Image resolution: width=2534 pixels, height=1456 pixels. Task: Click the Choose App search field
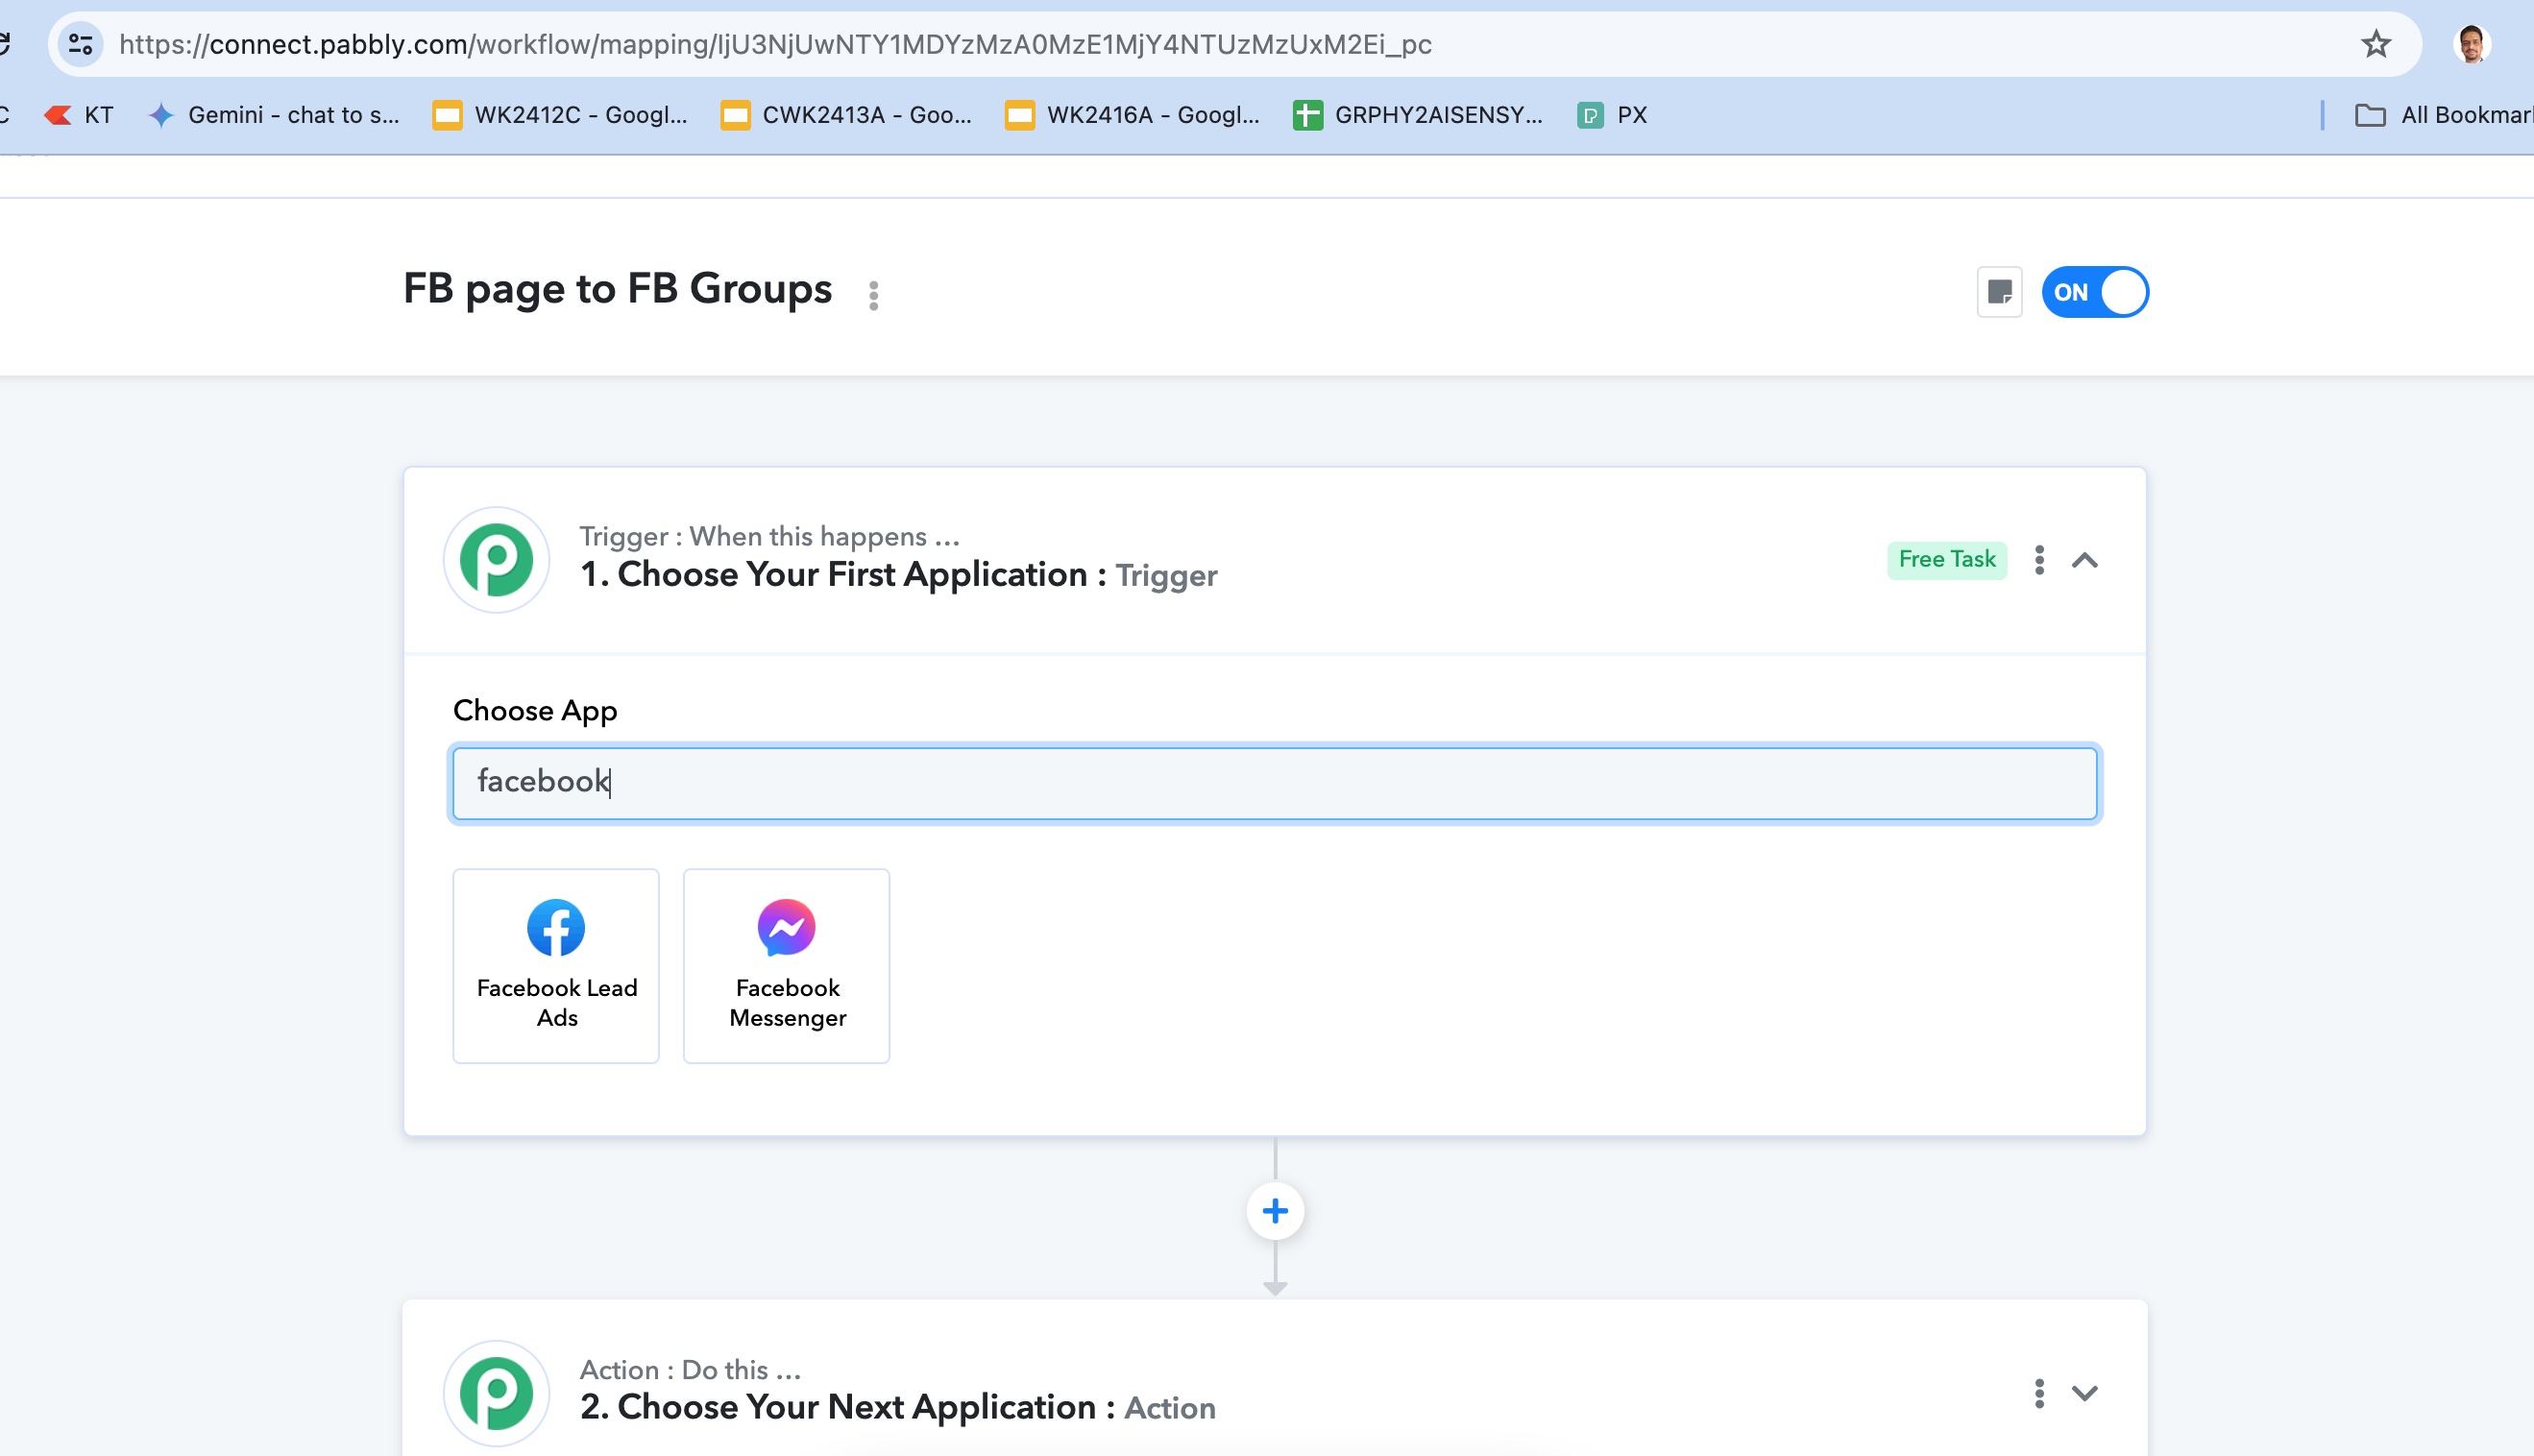[x=1274, y=783]
